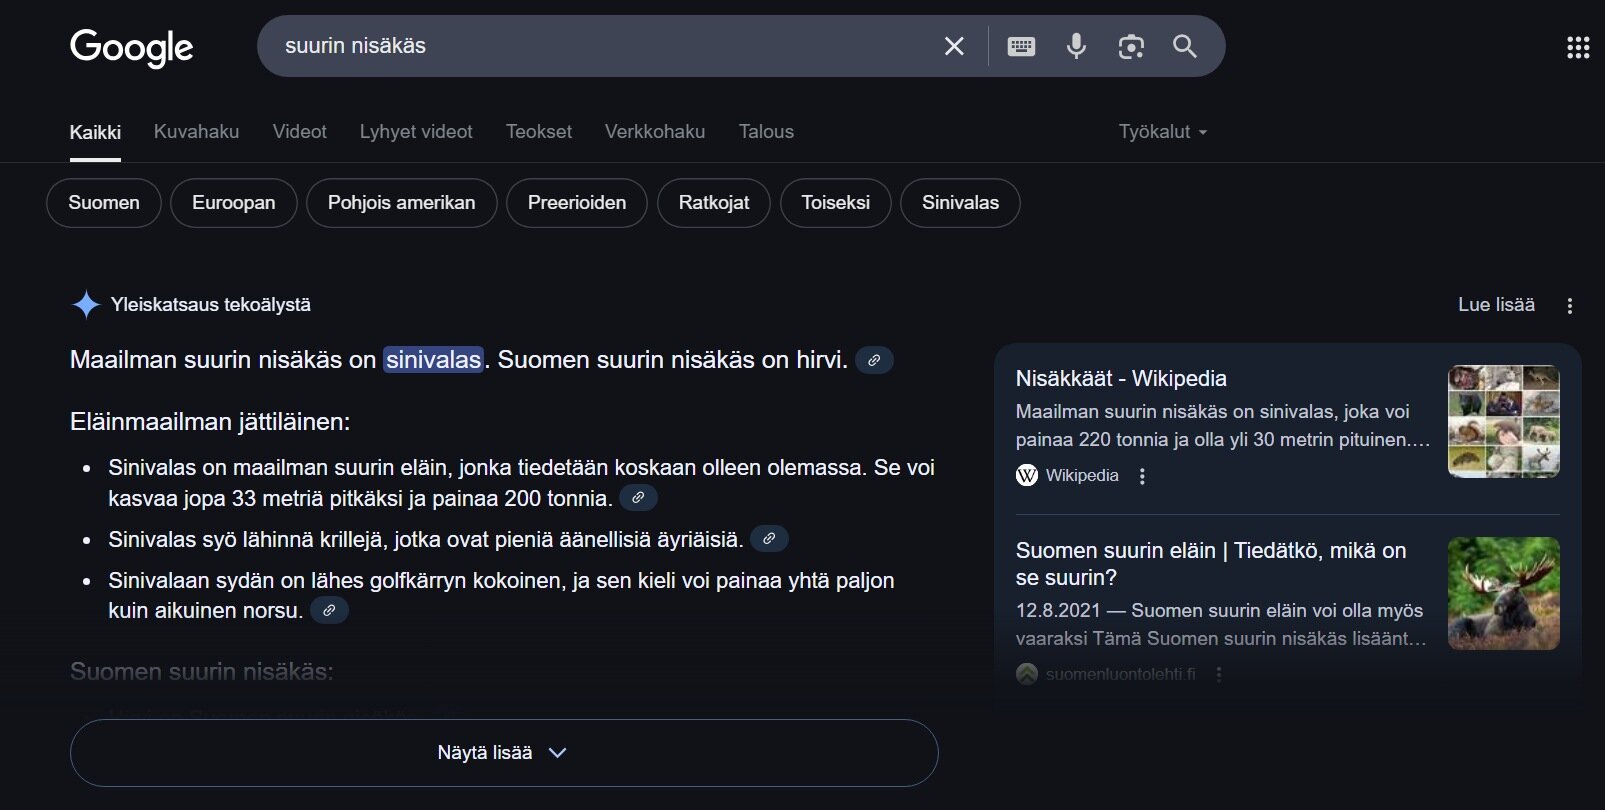The height and width of the screenshot is (810, 1605).
Task: Open the Videot tab
Action: 300,132
